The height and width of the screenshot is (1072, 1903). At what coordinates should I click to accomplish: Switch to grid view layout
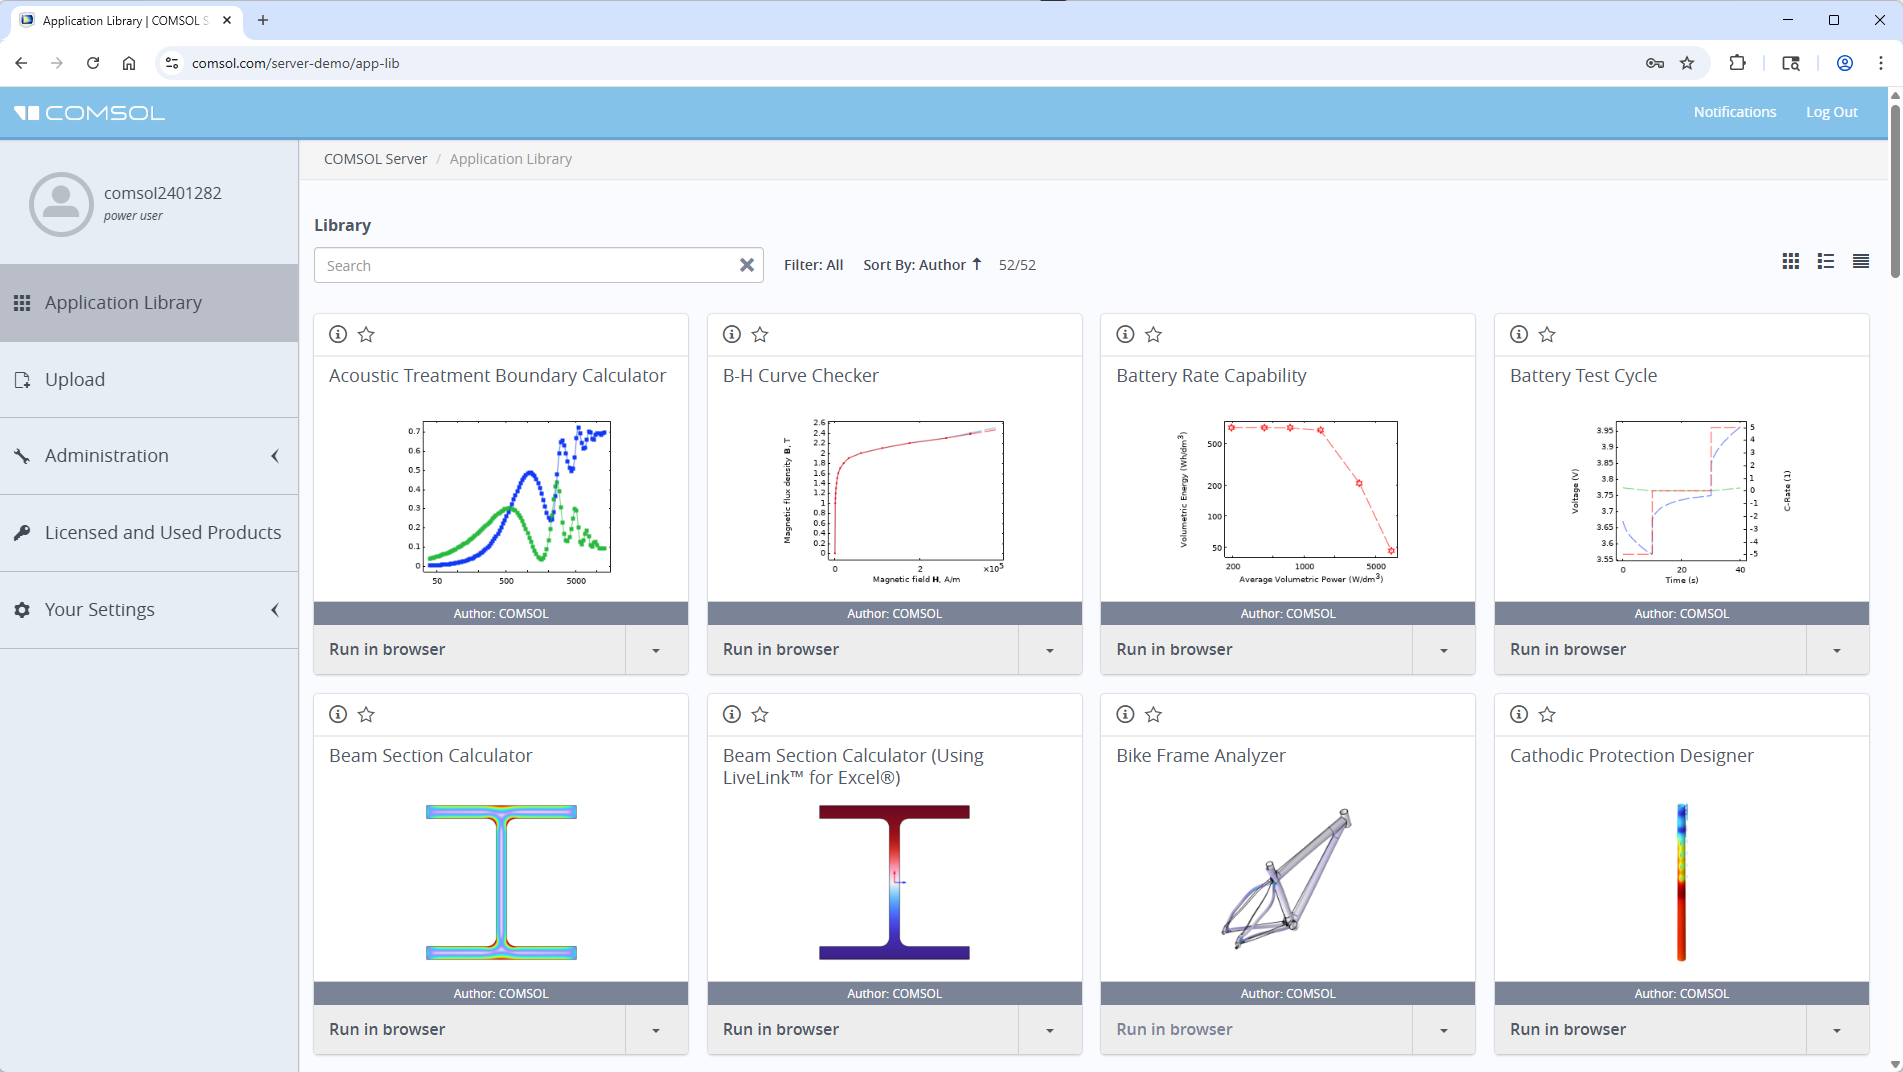click(x=1790, y=261)
